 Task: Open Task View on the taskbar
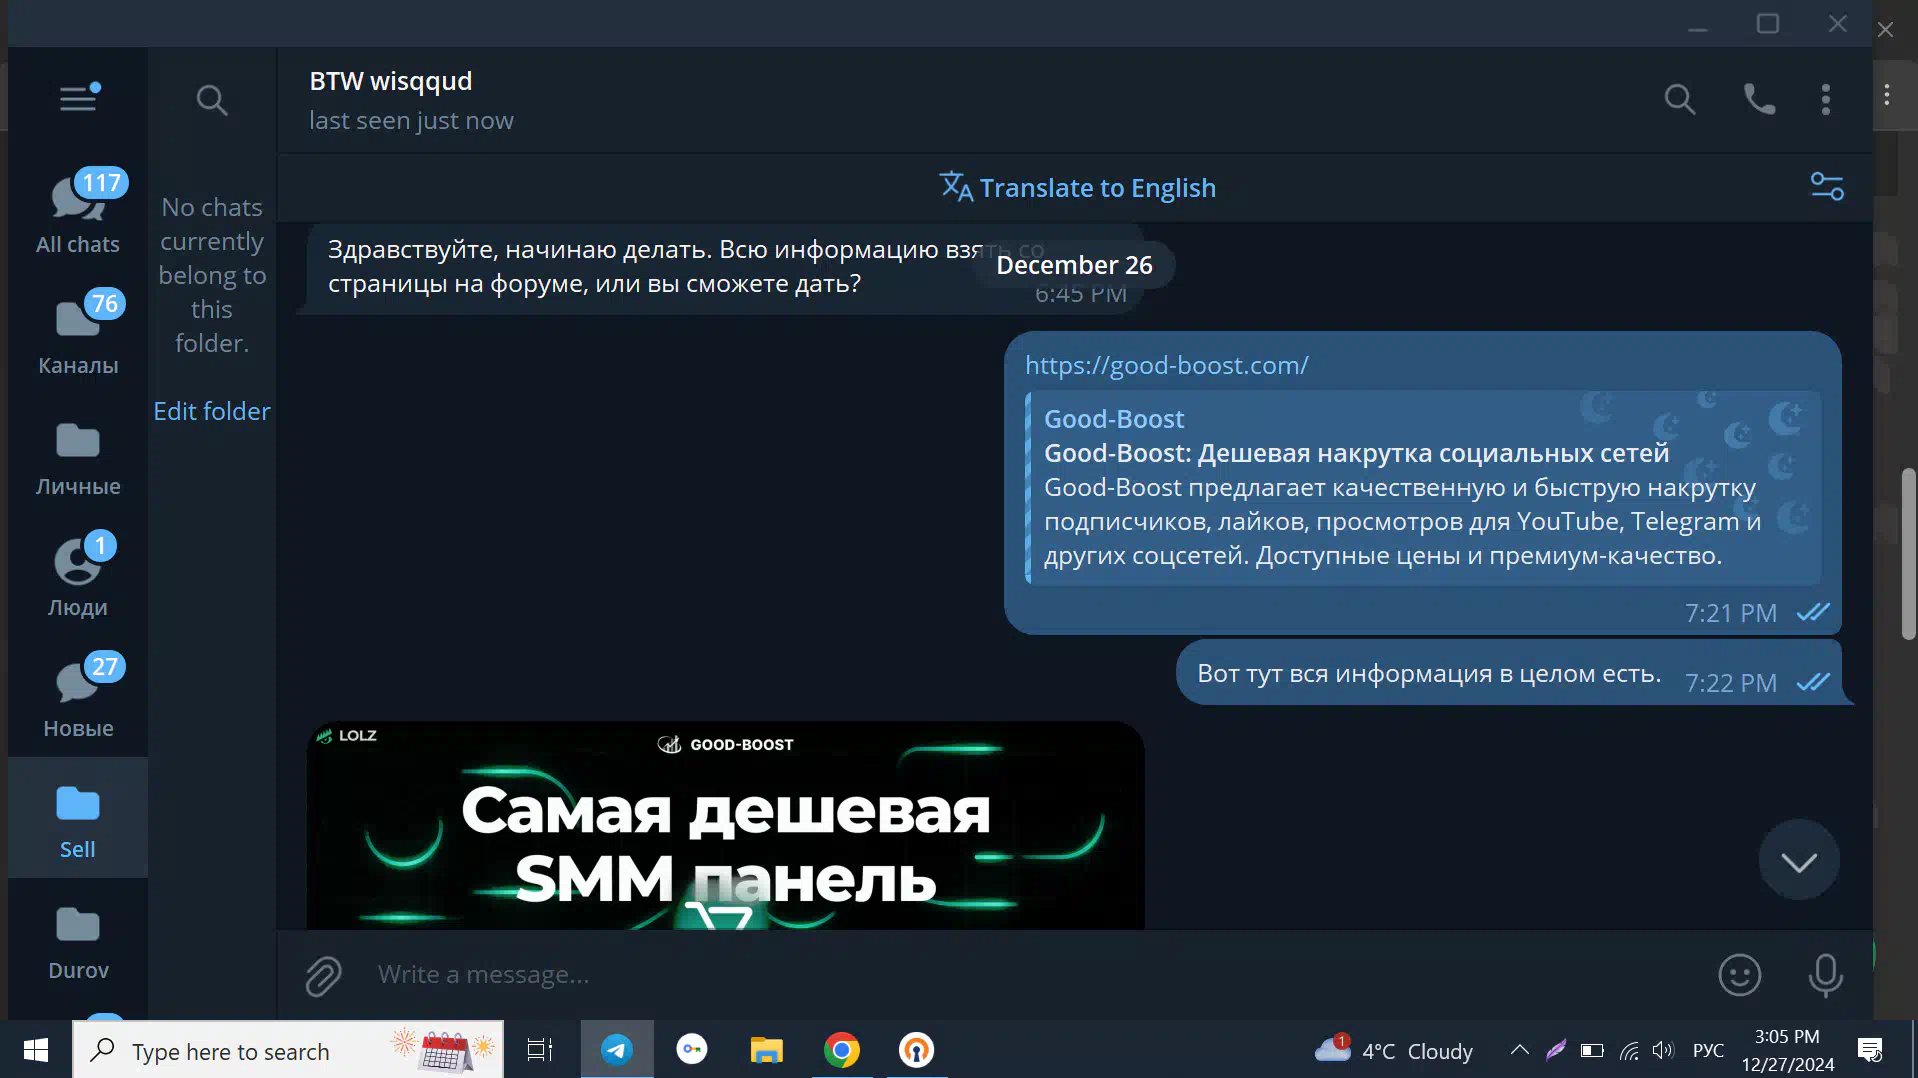540,1050
